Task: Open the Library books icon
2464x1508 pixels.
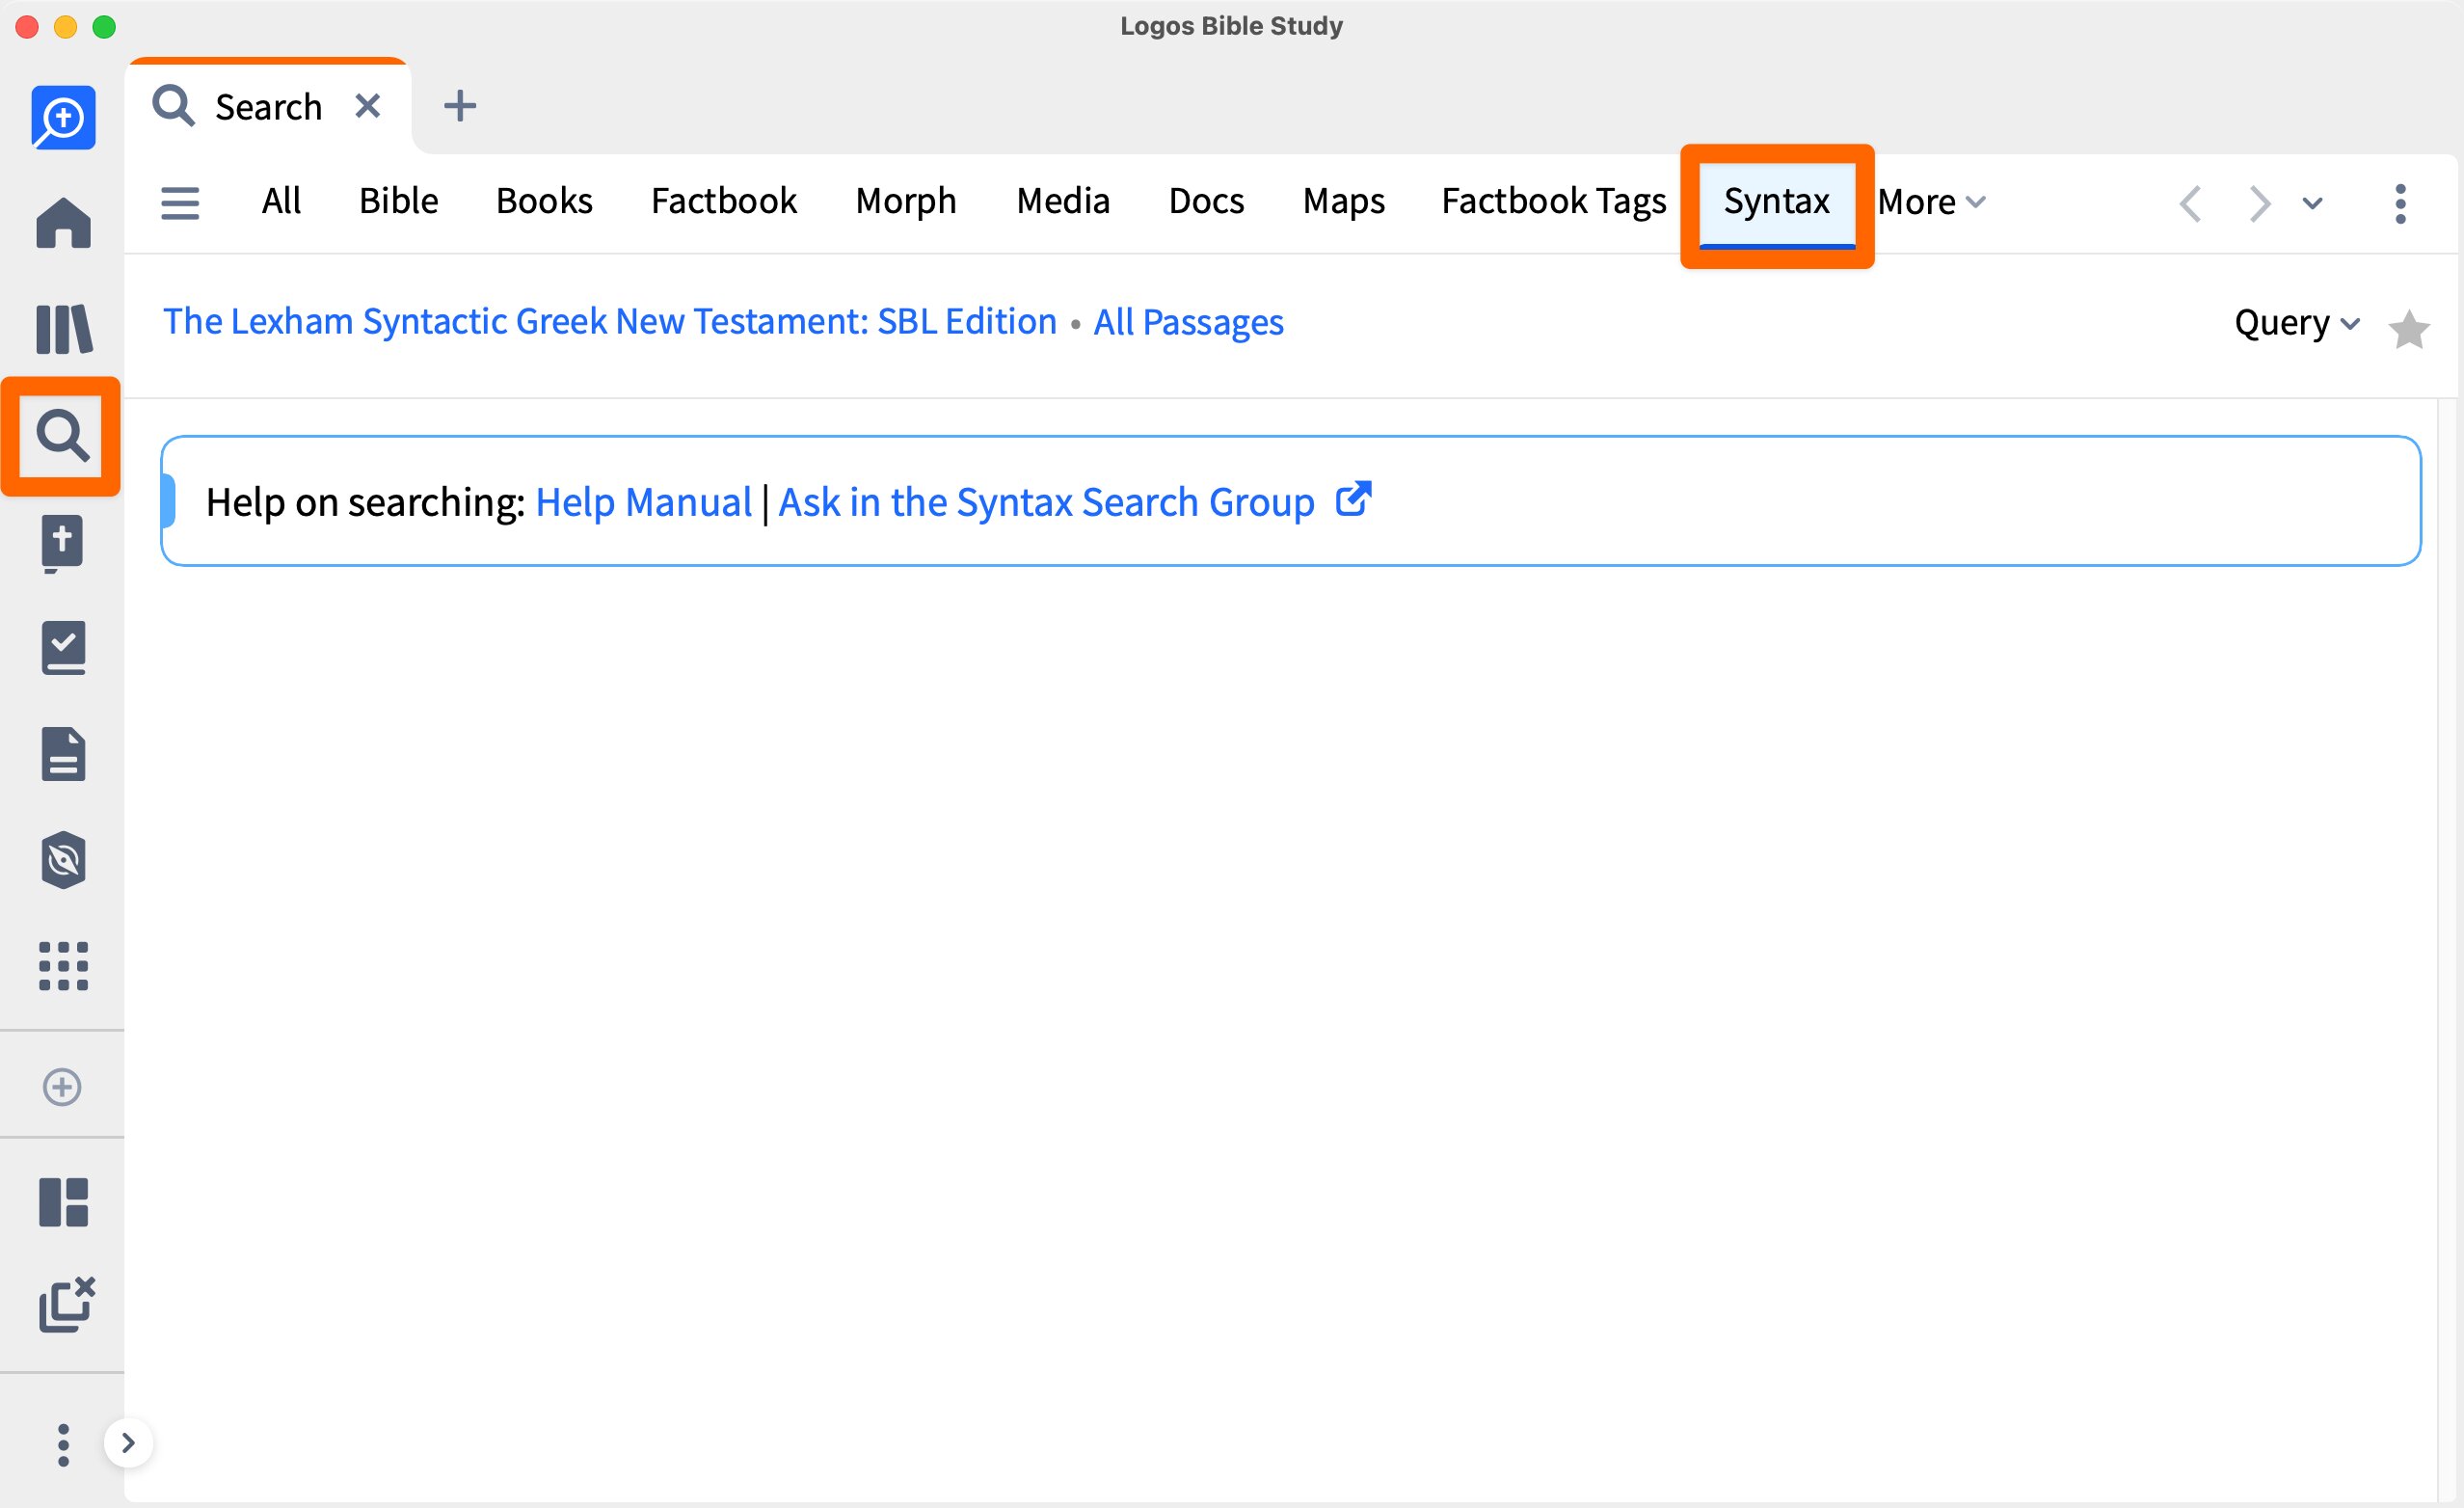Action: (63, 329)
